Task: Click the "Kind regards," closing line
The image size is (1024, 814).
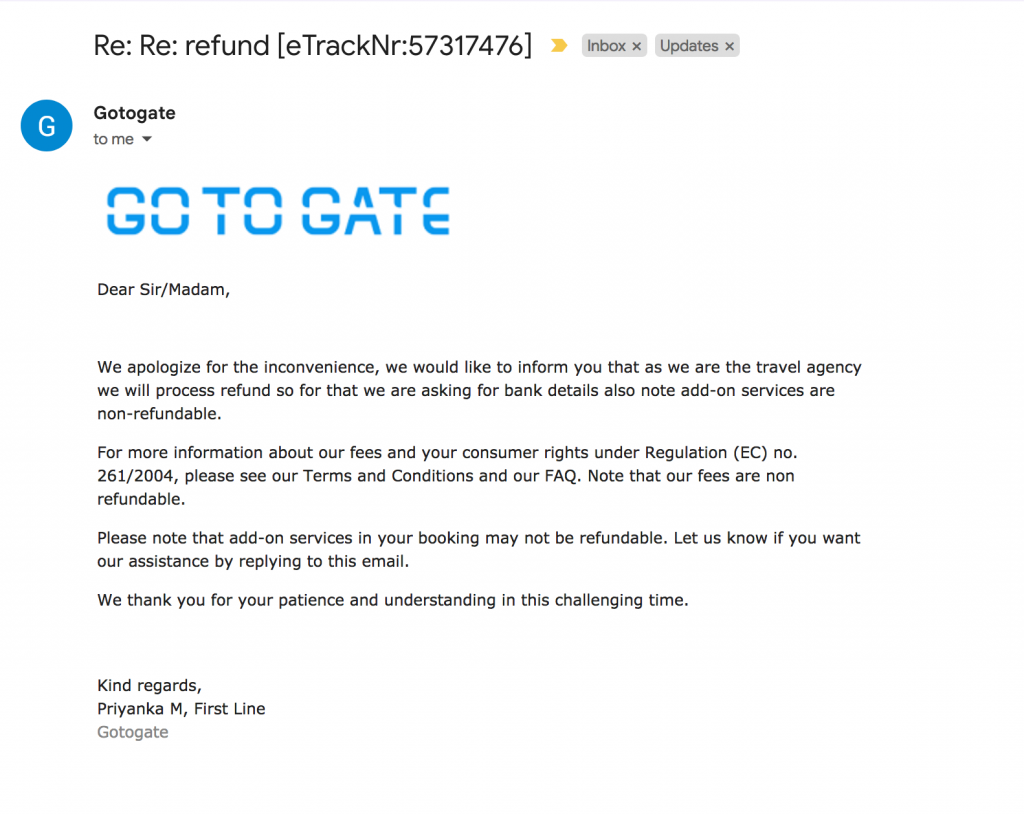Action: coord(149,686)
